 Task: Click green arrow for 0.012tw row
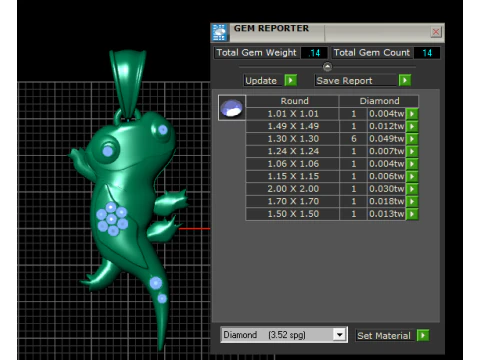click(412, 126)
